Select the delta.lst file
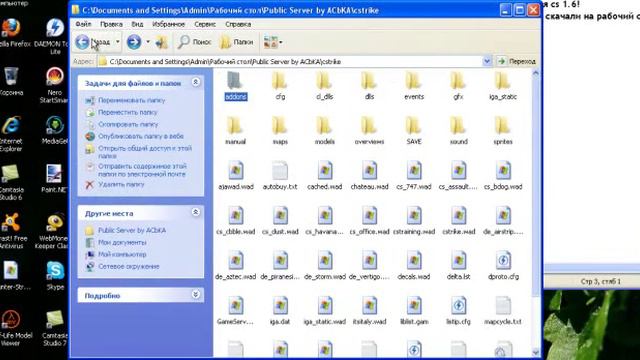The image size is (640, 360). click(458, 265)
